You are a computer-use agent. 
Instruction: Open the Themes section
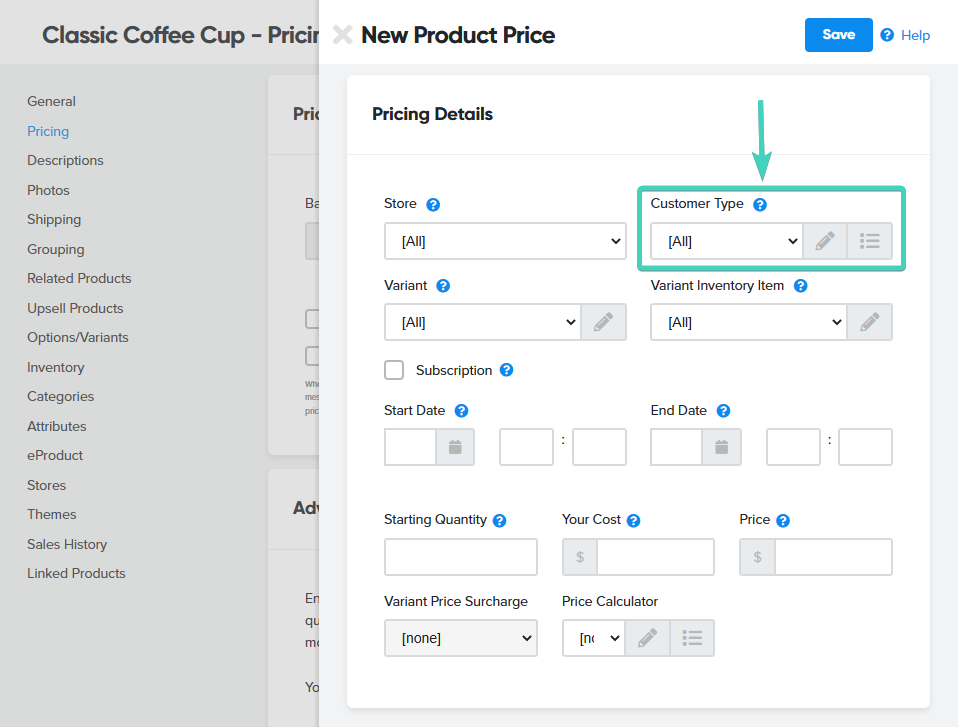(52, 514)
